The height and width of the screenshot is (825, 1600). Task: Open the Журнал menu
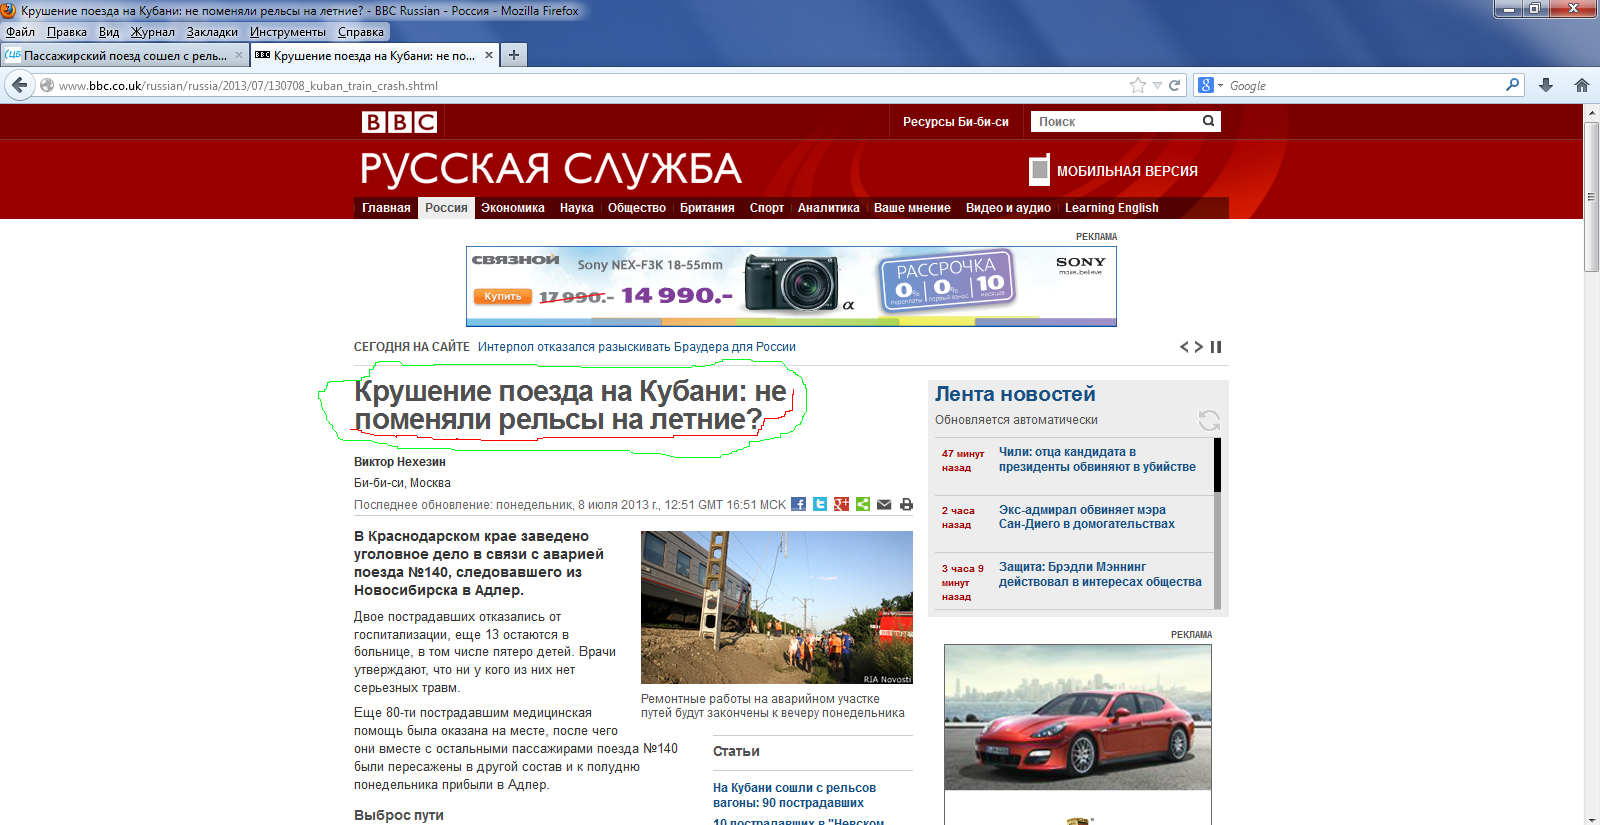pyautogui.click(x=152, y=32)
